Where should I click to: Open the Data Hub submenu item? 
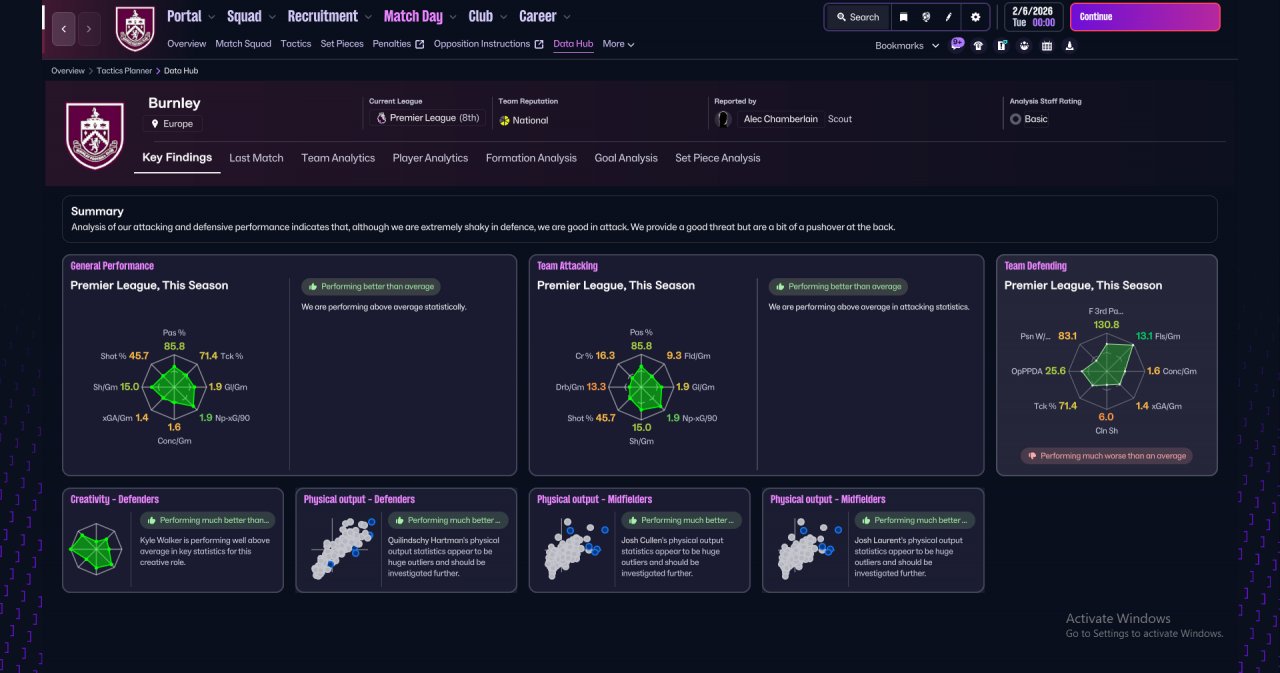click(x=573, y=44)
